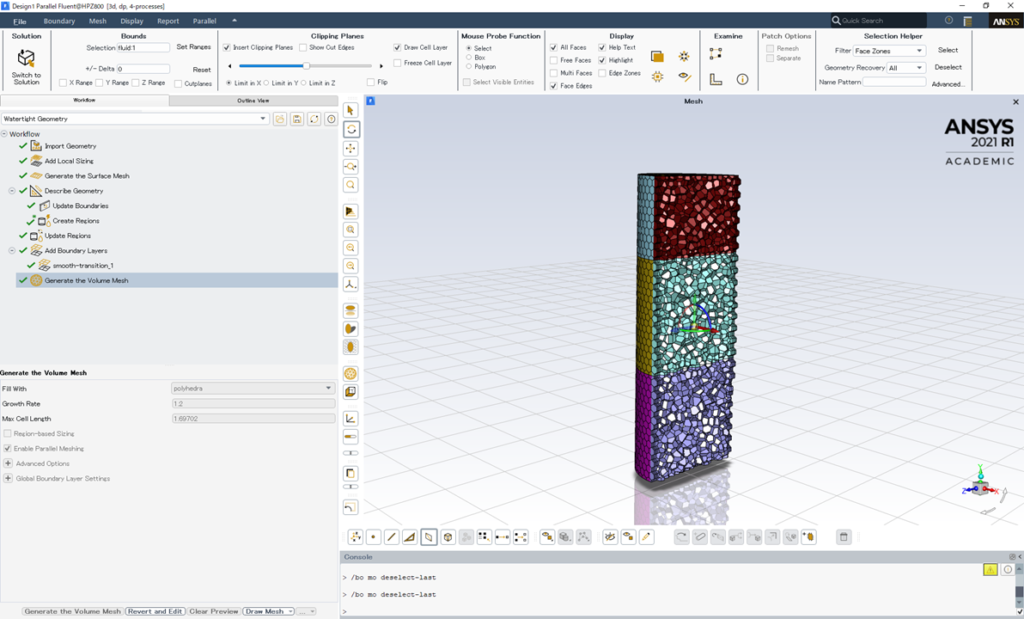
Task: Click the mouse select pointer tool
Action: (351, 110)
